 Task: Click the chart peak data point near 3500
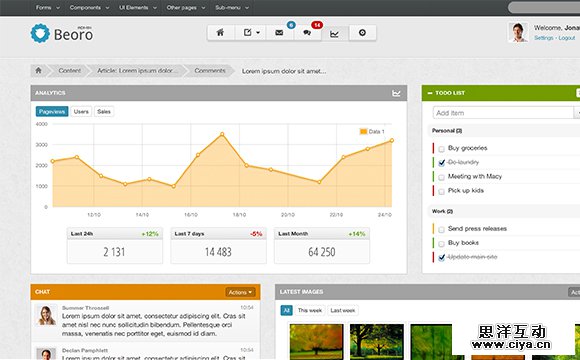(x=222, y=134)
